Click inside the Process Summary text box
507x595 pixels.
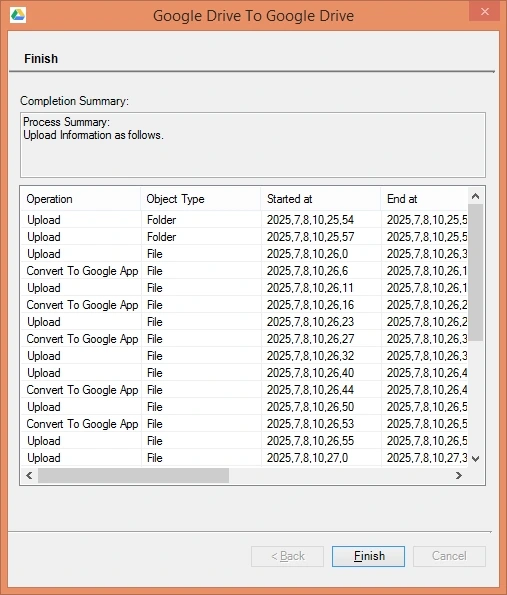click(x=253, y=145)
